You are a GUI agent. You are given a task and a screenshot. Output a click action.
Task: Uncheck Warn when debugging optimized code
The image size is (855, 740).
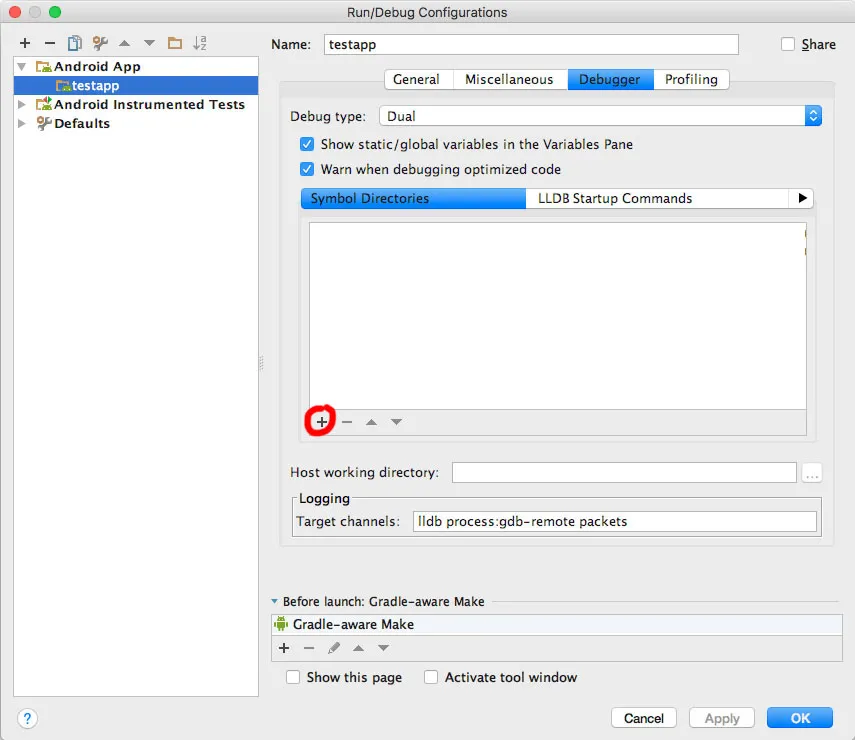point(307,169)
